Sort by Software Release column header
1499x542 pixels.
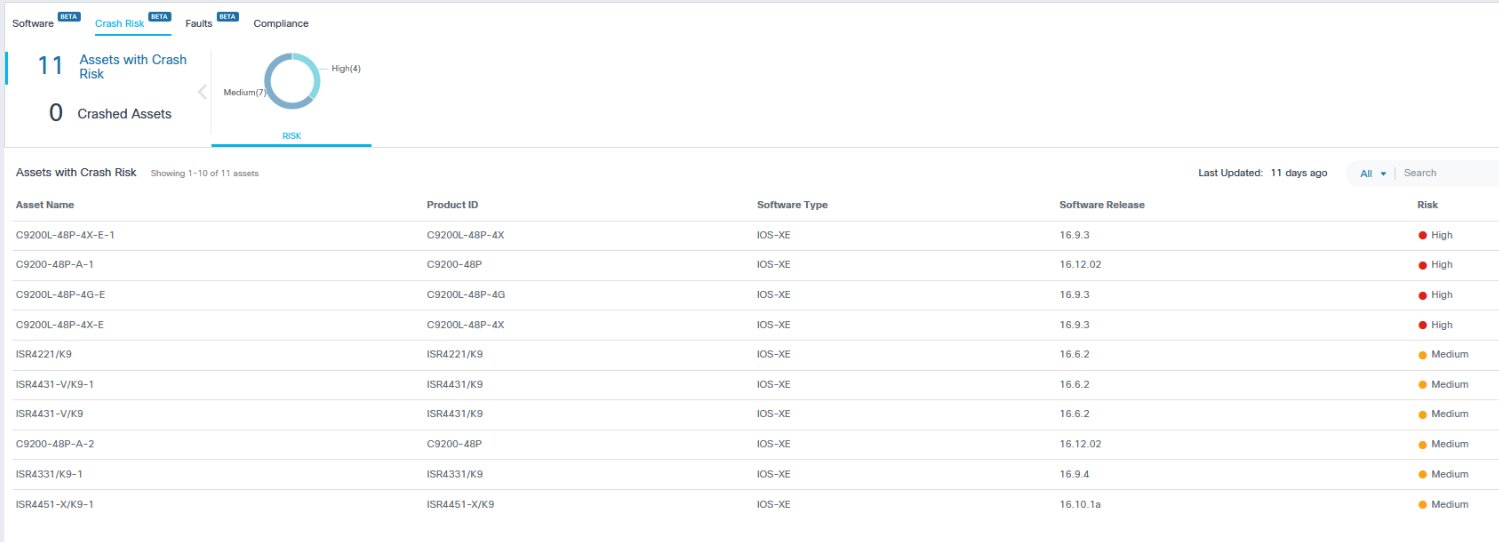pos(1101,205)
